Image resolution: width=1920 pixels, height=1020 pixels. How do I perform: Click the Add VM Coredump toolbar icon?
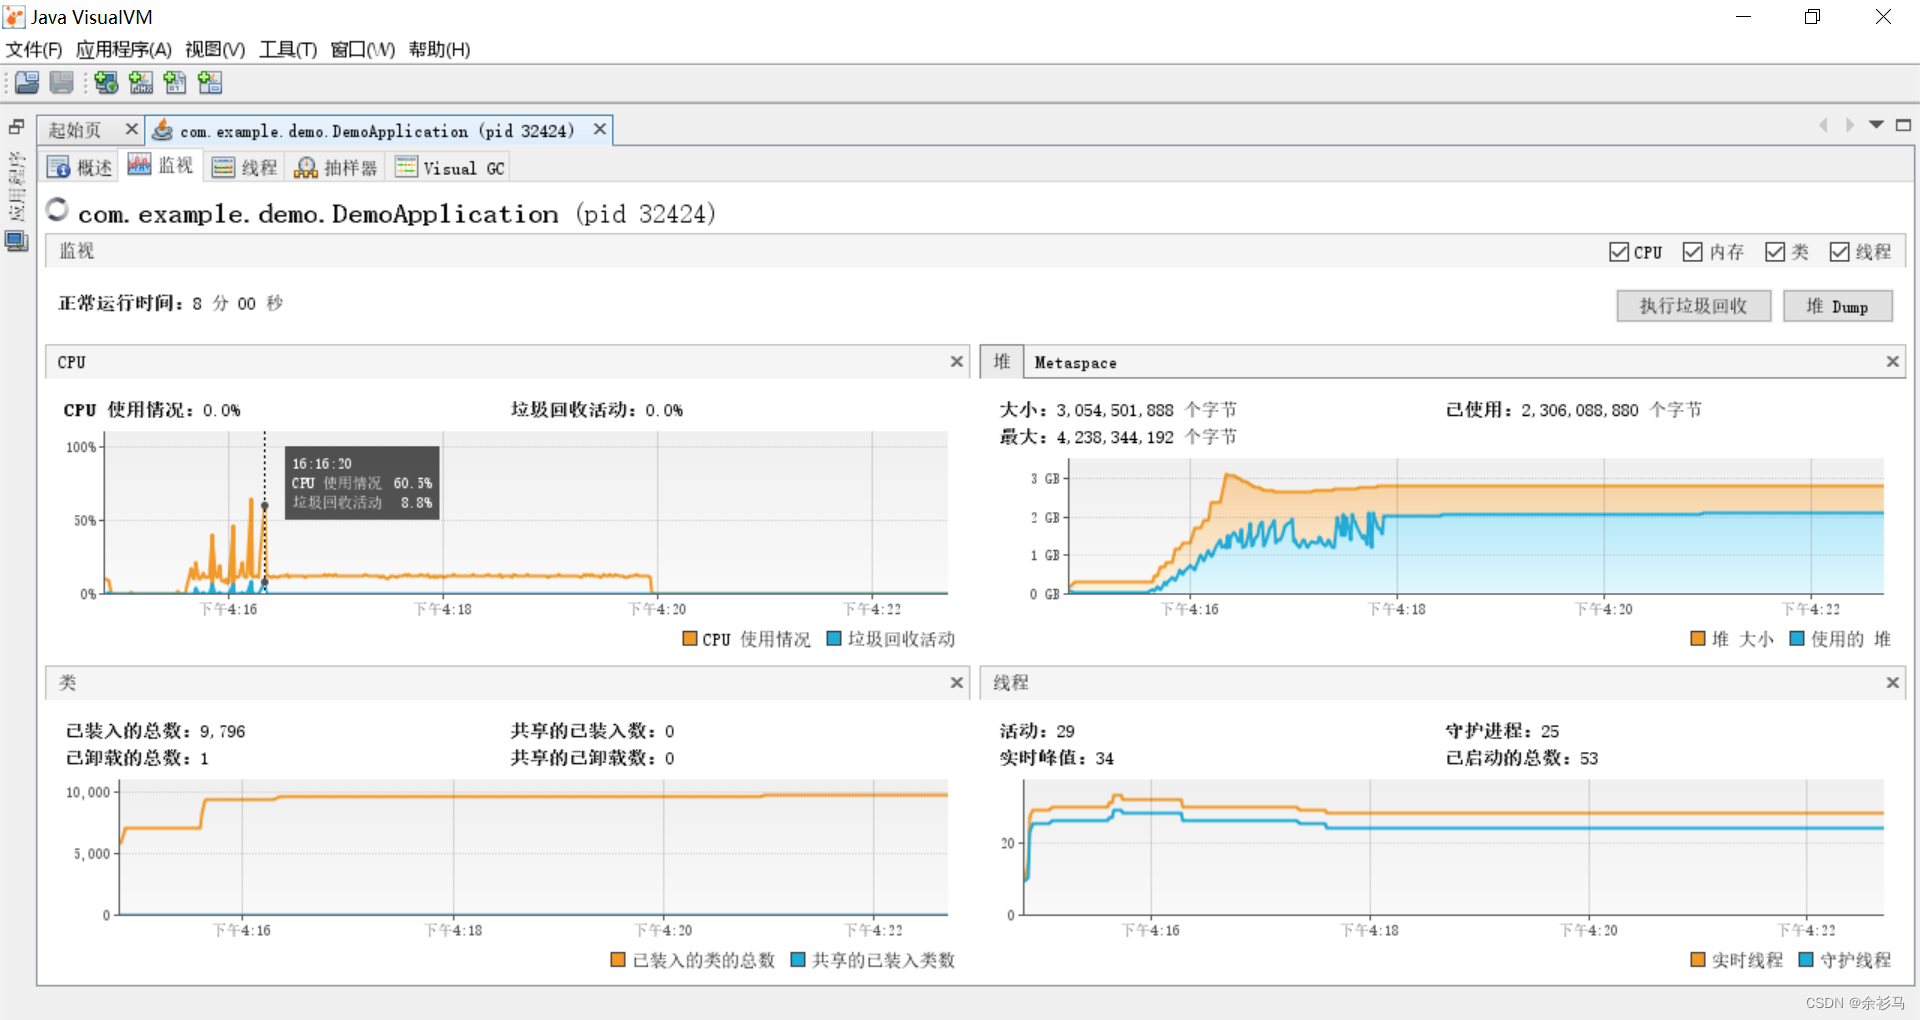click(x=175, y=82)
